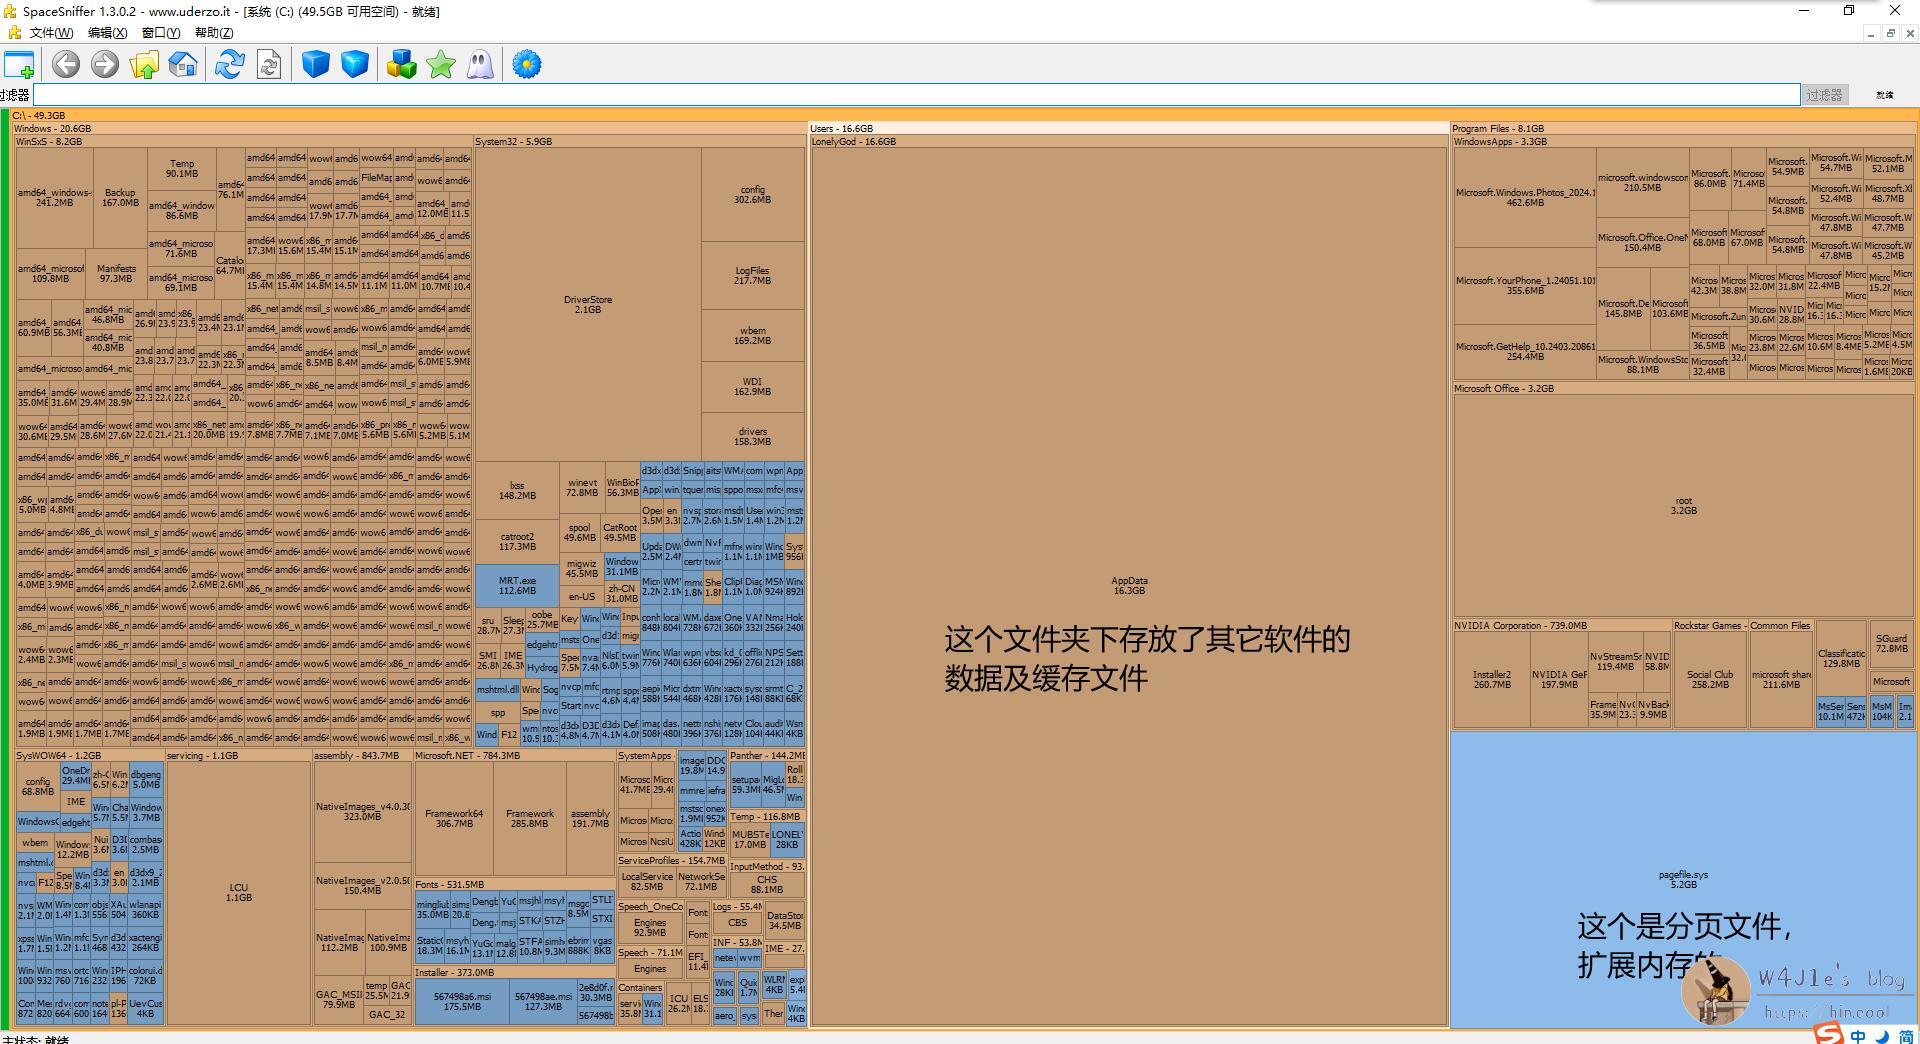Image resolution: width=1920 pixels, height=1044 pixels.
Task: Go back with the left arrow icon
Action: click(x=66, y=65)
